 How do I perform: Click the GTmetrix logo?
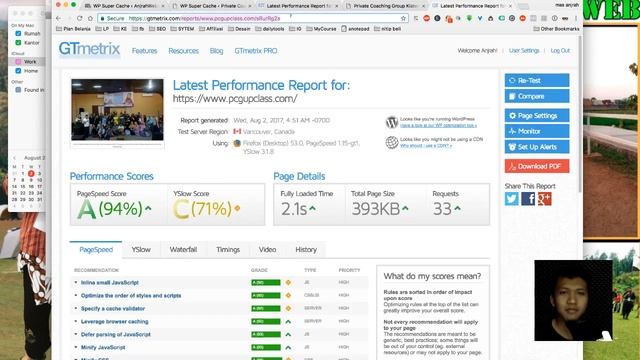pos(89,49)
